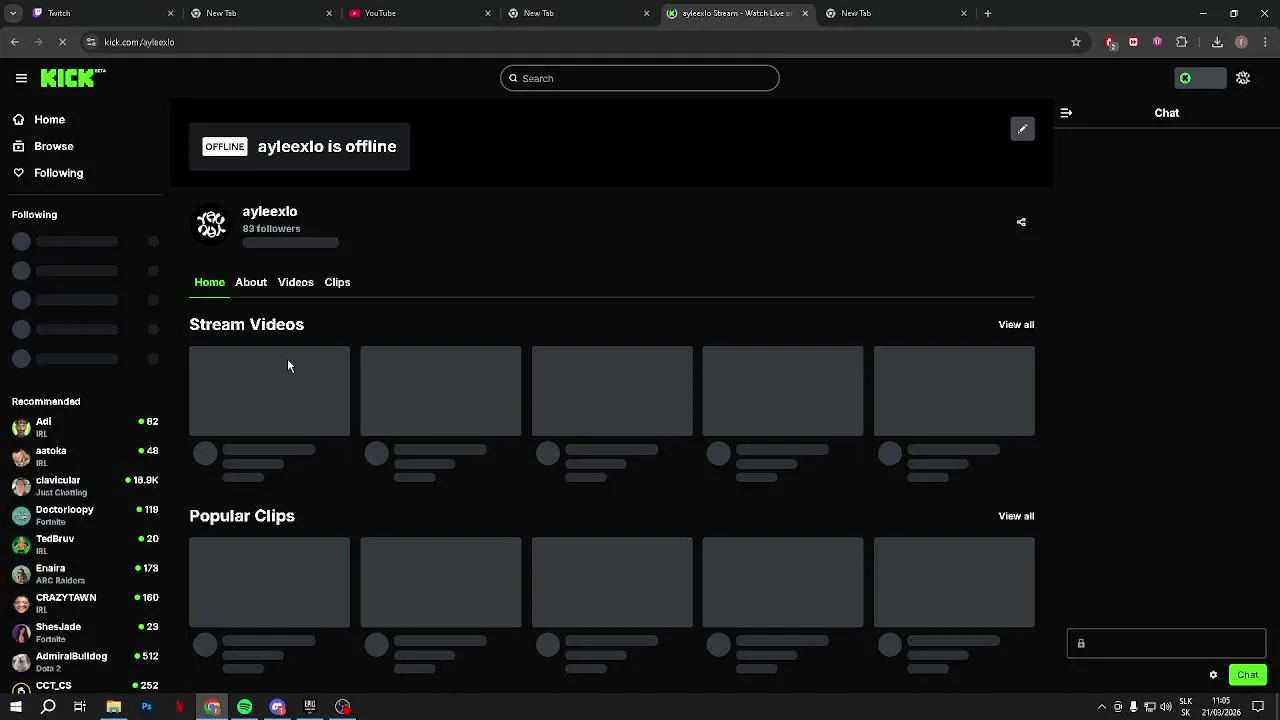This screenshot has height=720, width=1280.
Task: Bookmark this page with the star icon
Action: point(1076,42)
